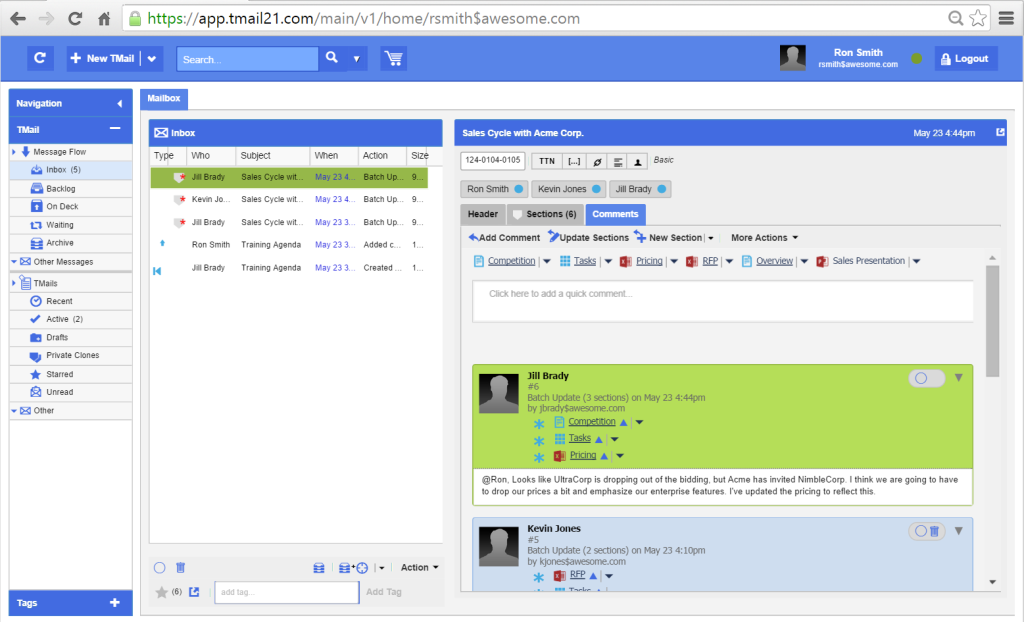Click the selection circle below the inbox list
This screenshot has height=622, width=1024.
(159, 567)
